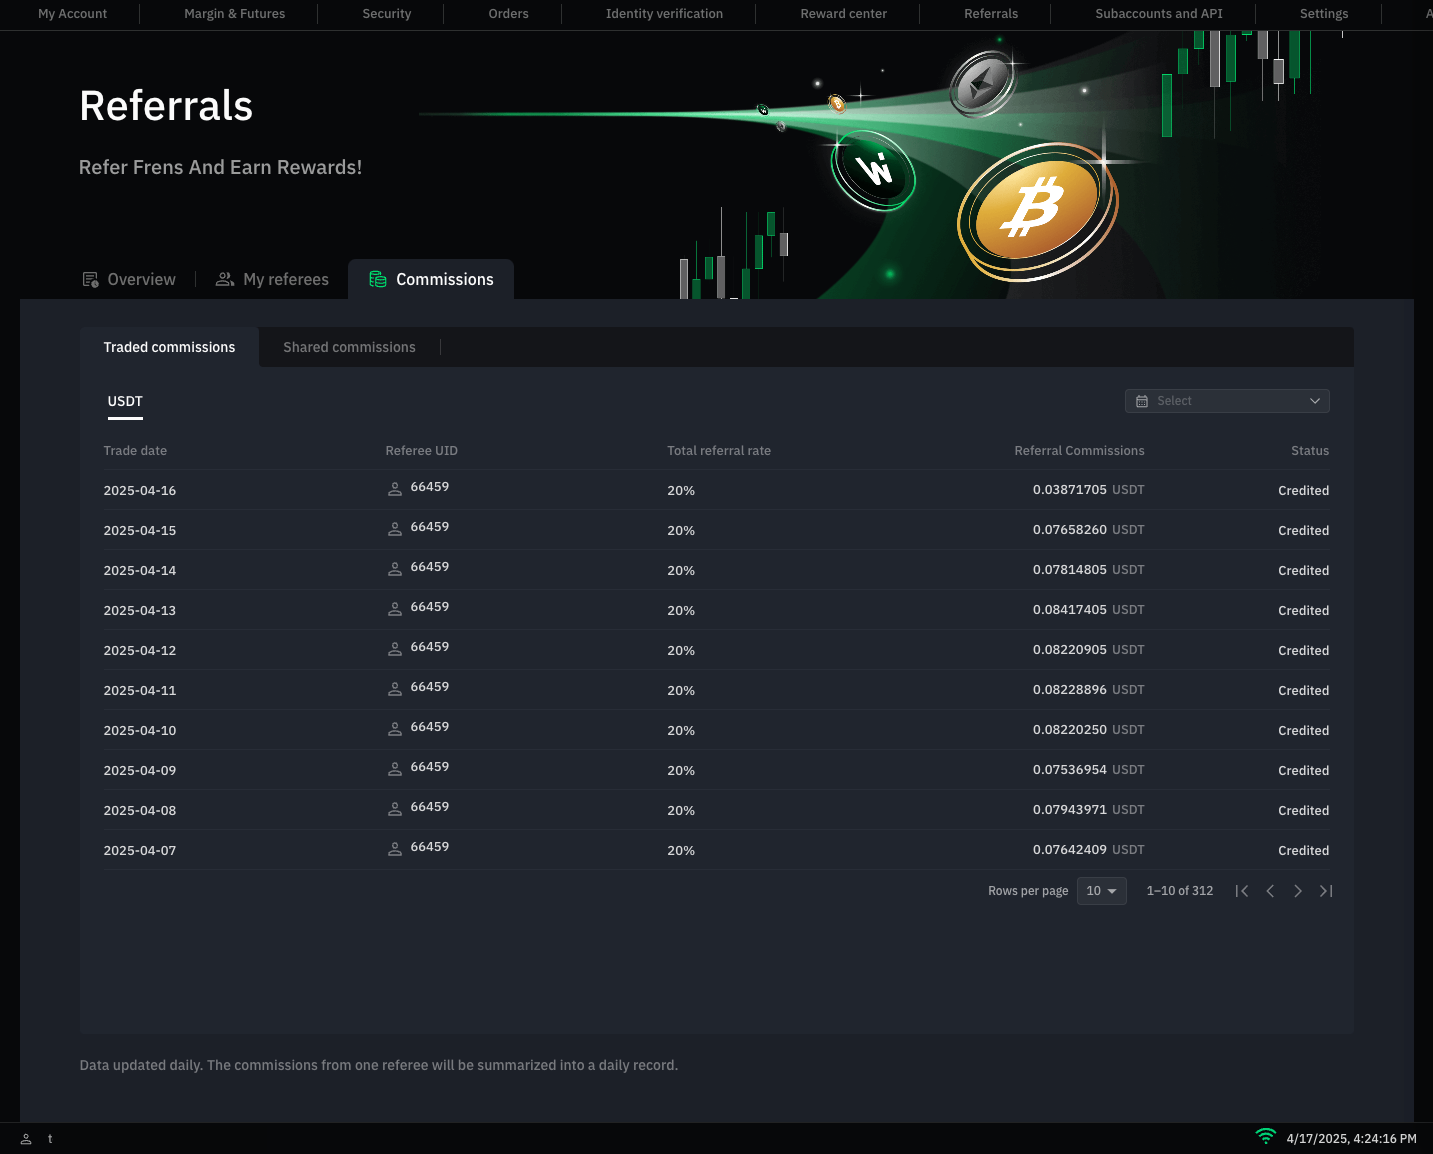This screenshot has width=1433, height=1154.
Task: Click user icon in 2025-04-08 row
Action: [395, 809]
